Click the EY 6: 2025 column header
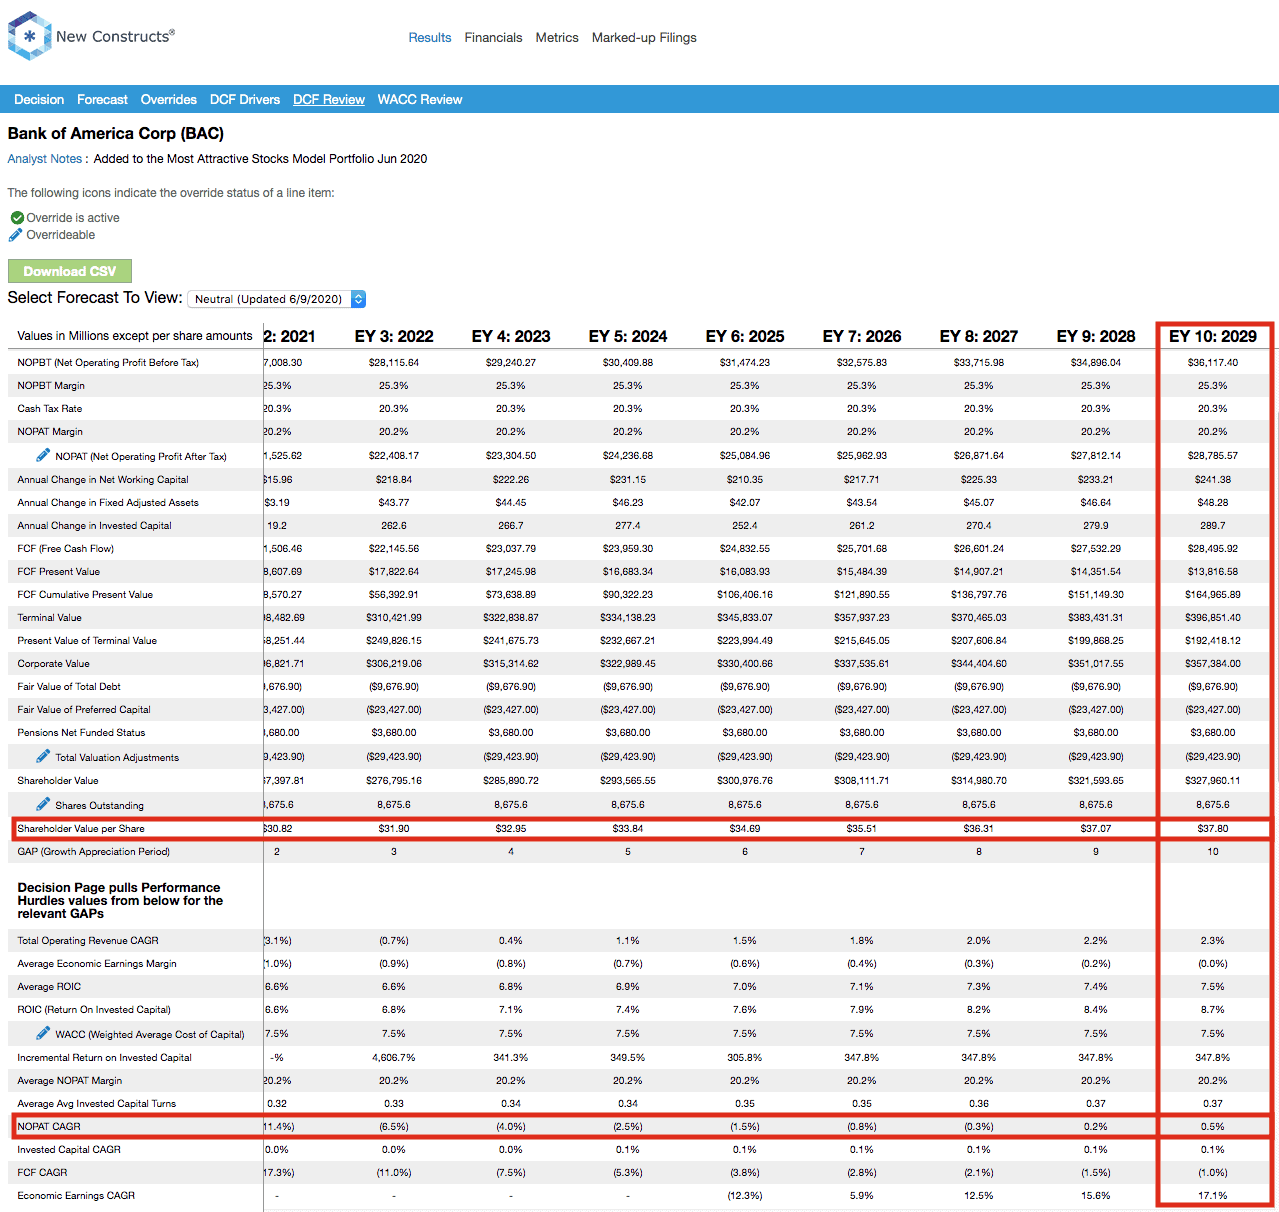The height and width of the screenshot is (1212, 1279). tap(745, 336)
